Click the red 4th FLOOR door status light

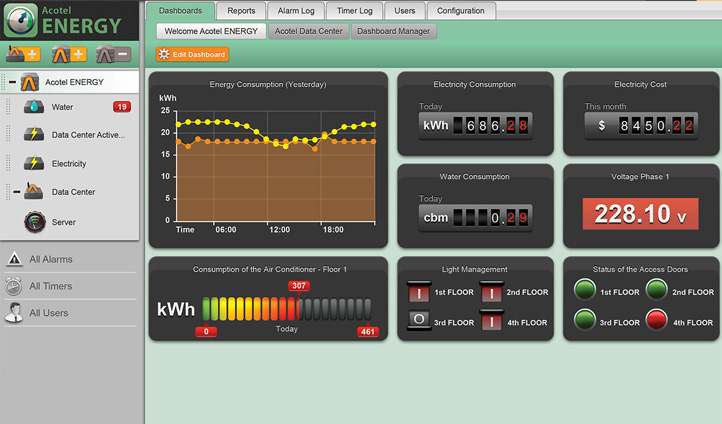(655, 322)
